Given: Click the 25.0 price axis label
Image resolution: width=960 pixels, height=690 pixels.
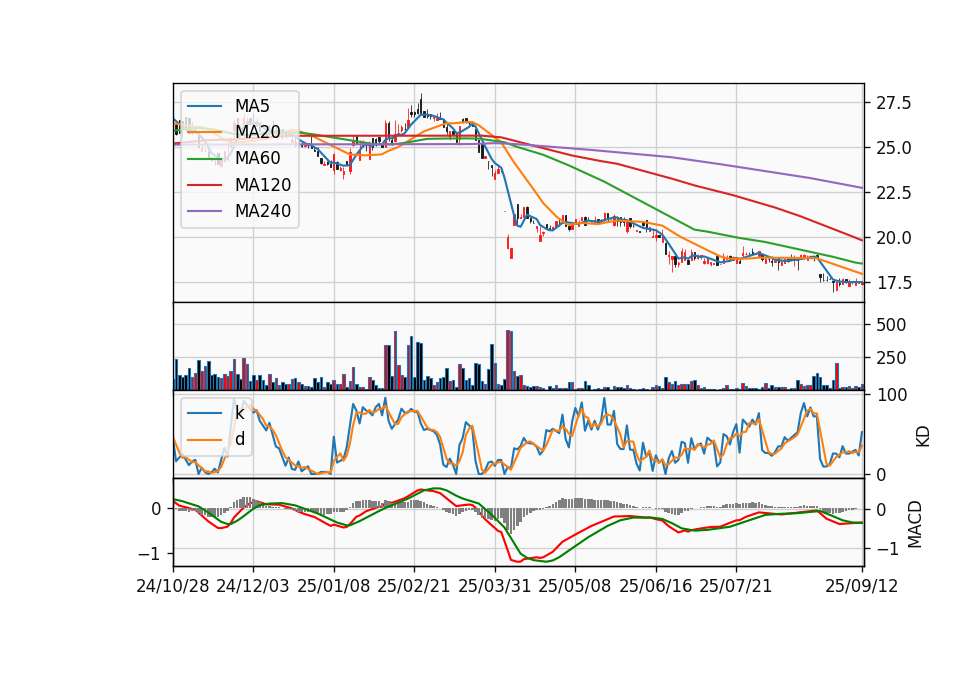Looking at the screenshot, I should click(893, 148).
